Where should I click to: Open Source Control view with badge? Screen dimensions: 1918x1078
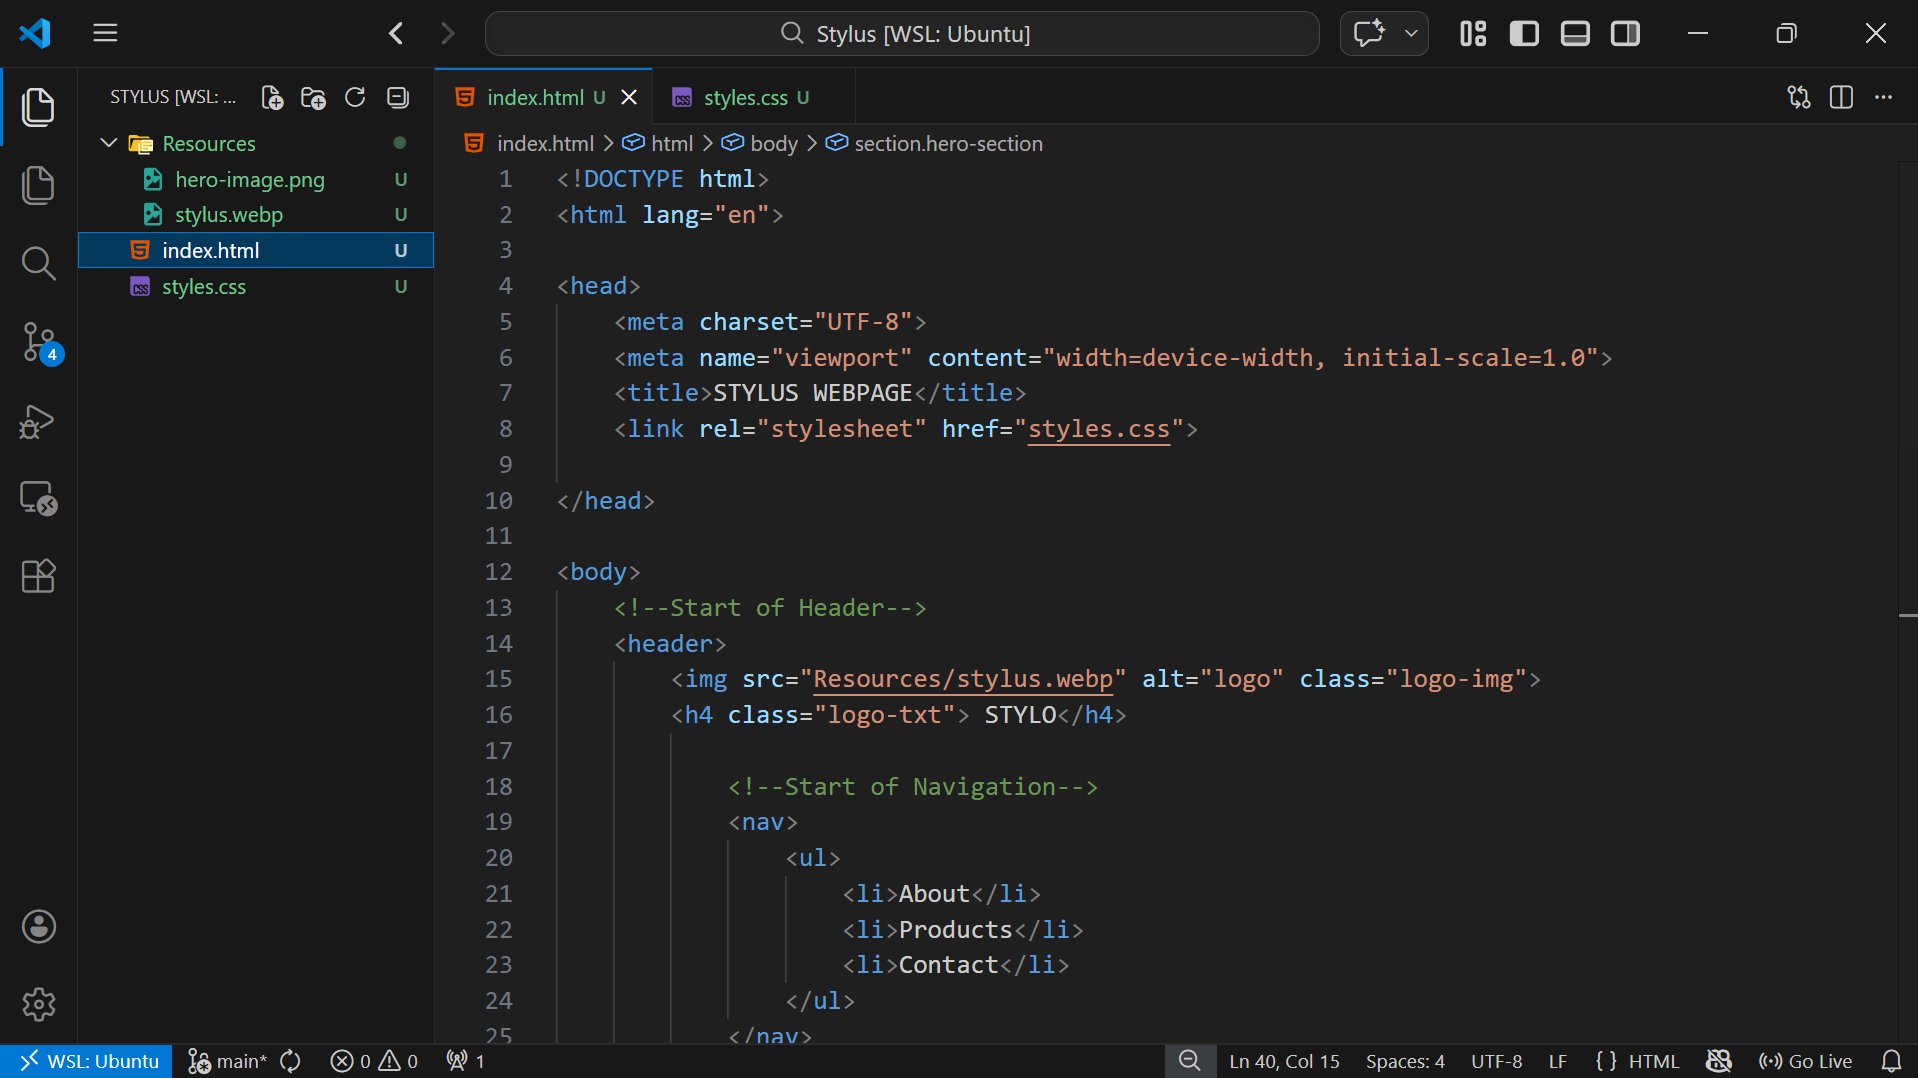tap(38, 342)
